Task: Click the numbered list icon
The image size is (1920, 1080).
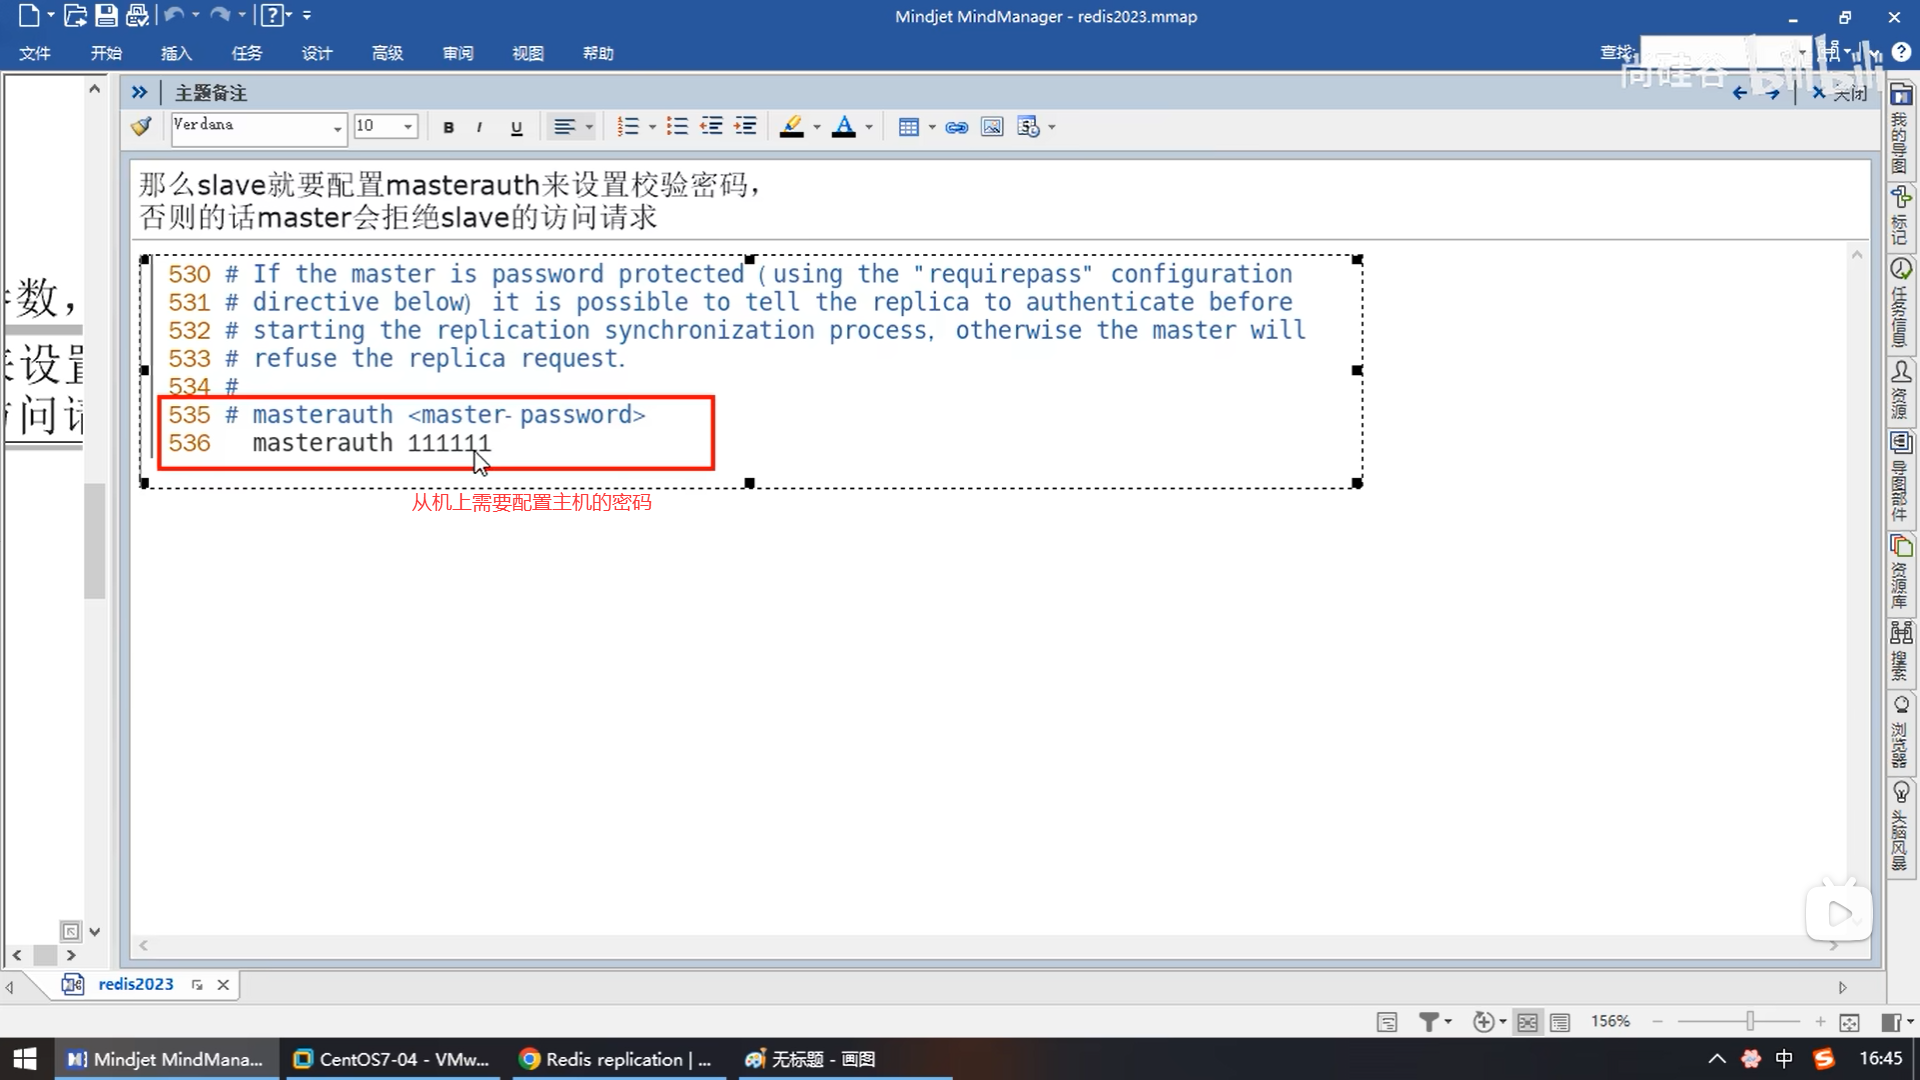Action: (x=627, y=126)
